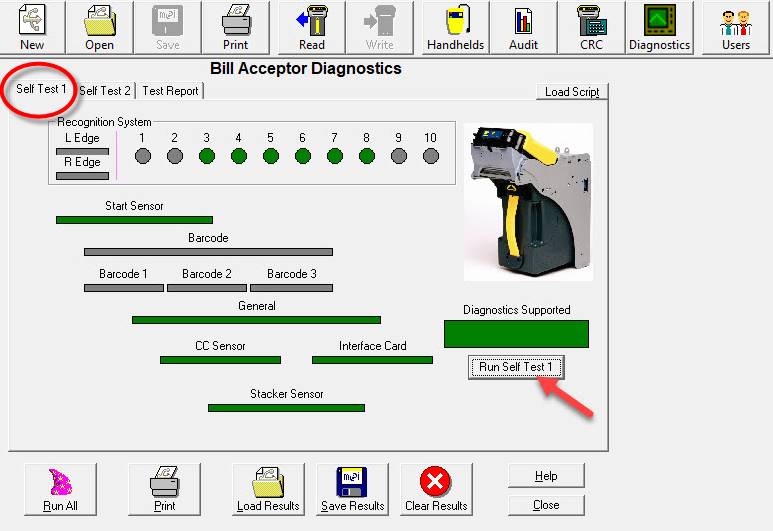The image size is (773, 531).
Task: Click the Print icon in top toolbar
Action: 236,28
